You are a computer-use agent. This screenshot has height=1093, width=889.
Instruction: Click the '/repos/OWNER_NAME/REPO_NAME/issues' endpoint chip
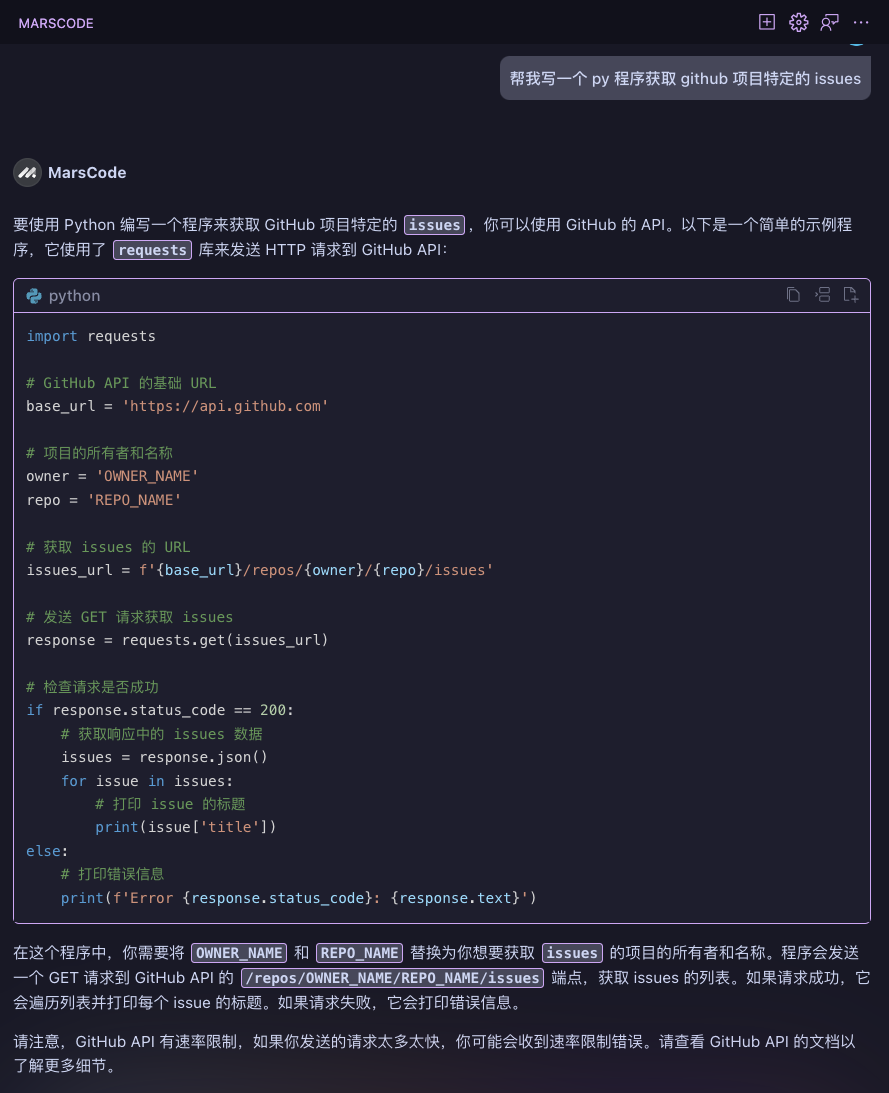[393, 978]
